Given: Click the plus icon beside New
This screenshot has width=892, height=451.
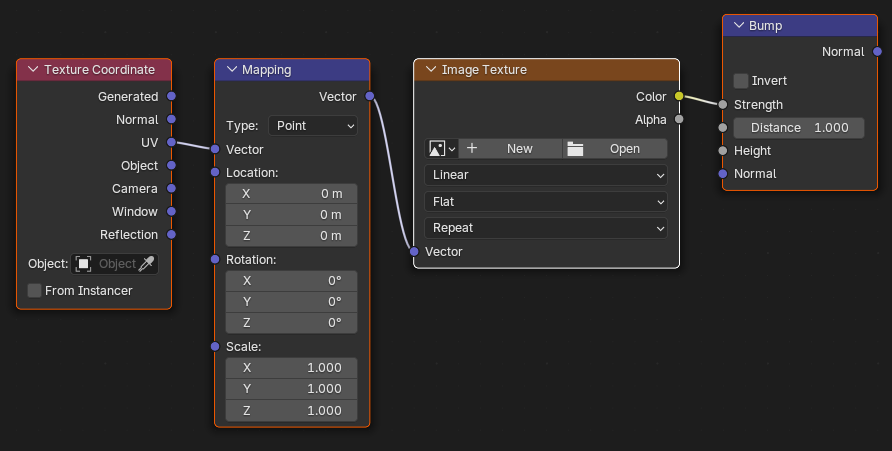Looking at the screenshot, I should point(472,148).
